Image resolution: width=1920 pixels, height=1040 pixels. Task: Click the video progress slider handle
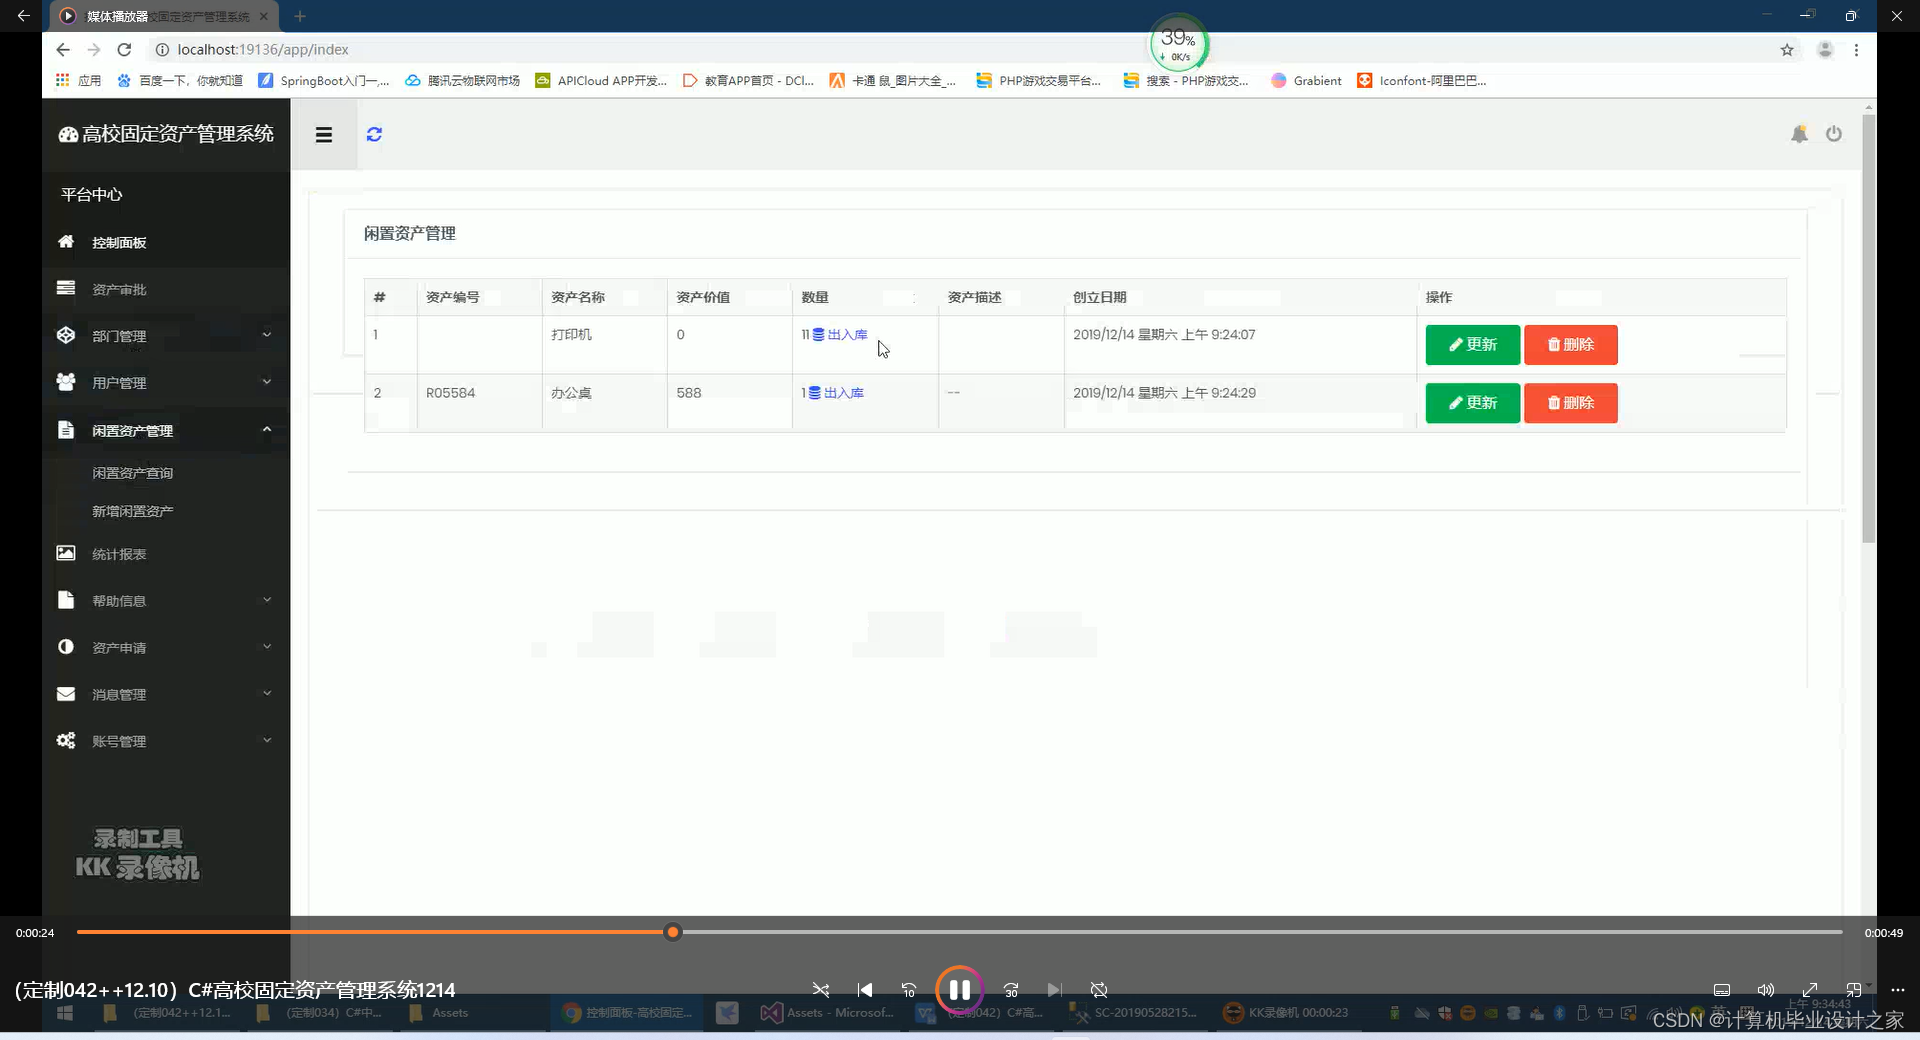(x=673, y=932)
